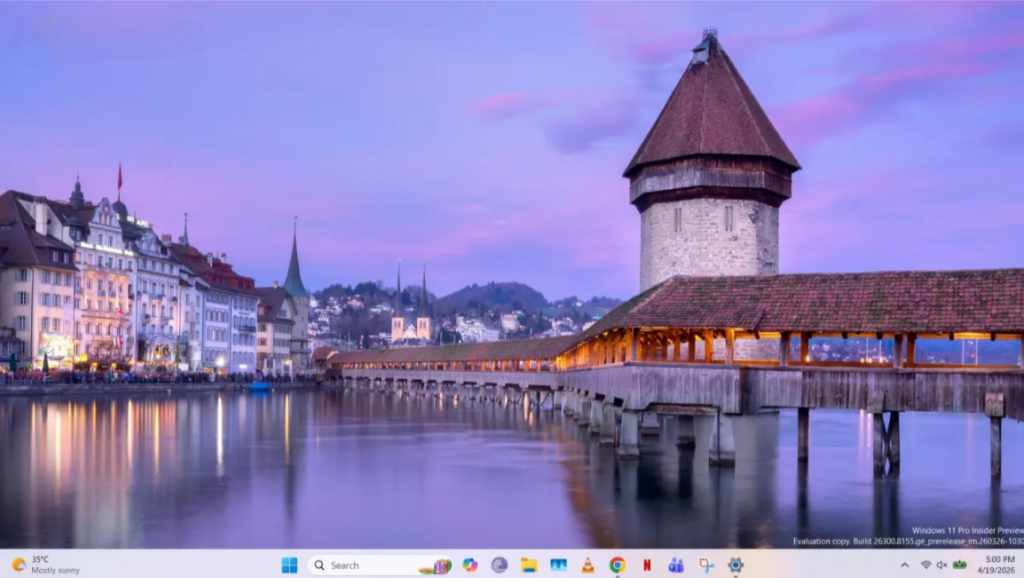Open Wi-Fi network settings in tray
The height and width of the screenshot is (578, 1024).
[x=926, y=565]
